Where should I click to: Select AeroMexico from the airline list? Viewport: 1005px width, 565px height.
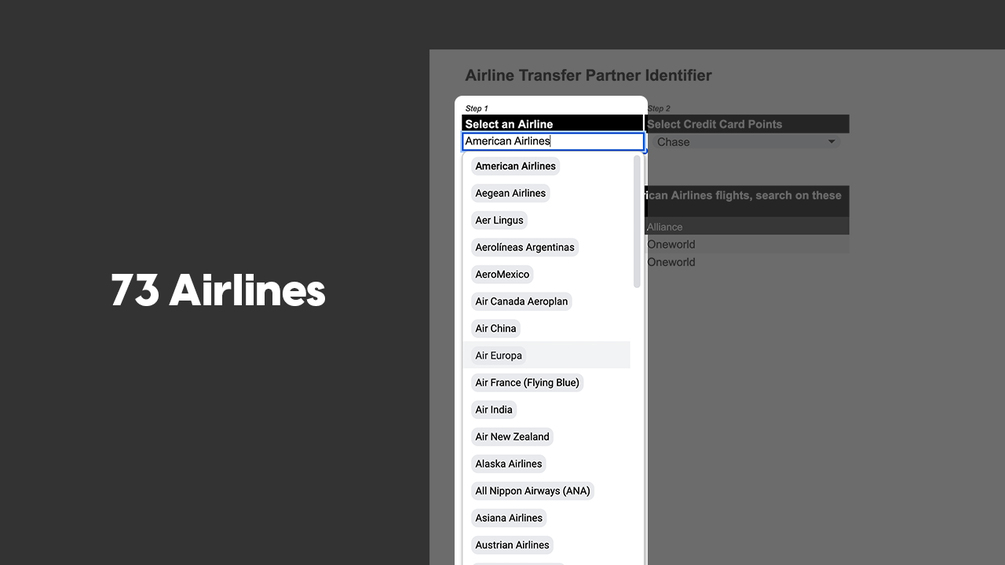point(502,274)
